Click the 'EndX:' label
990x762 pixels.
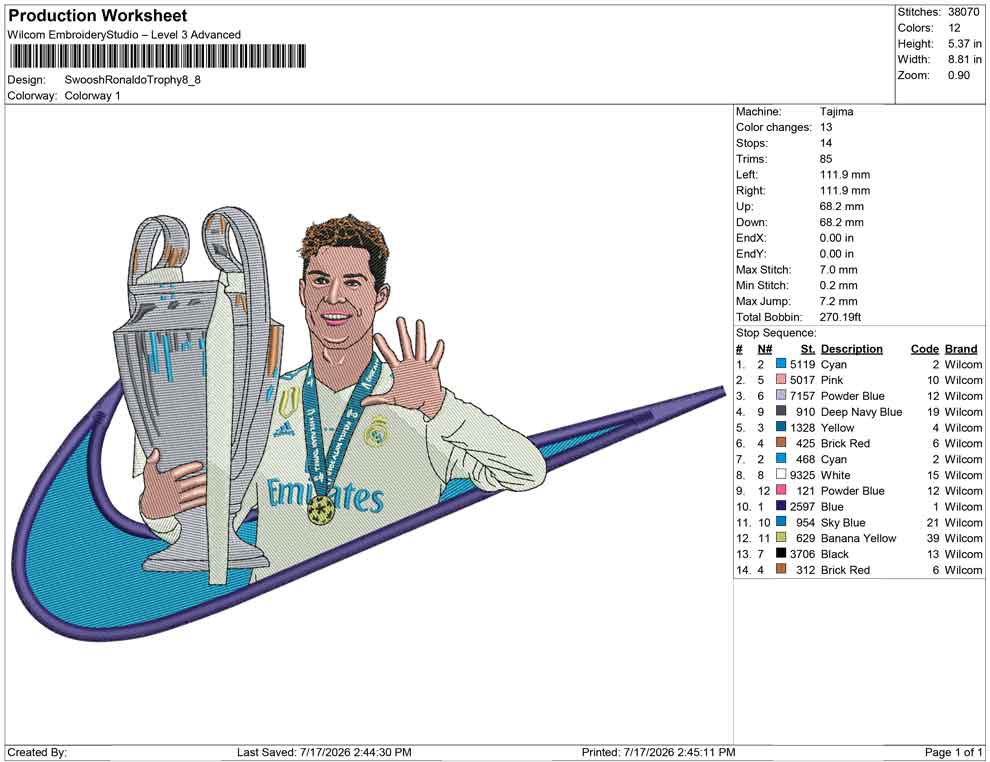(751, 237)
